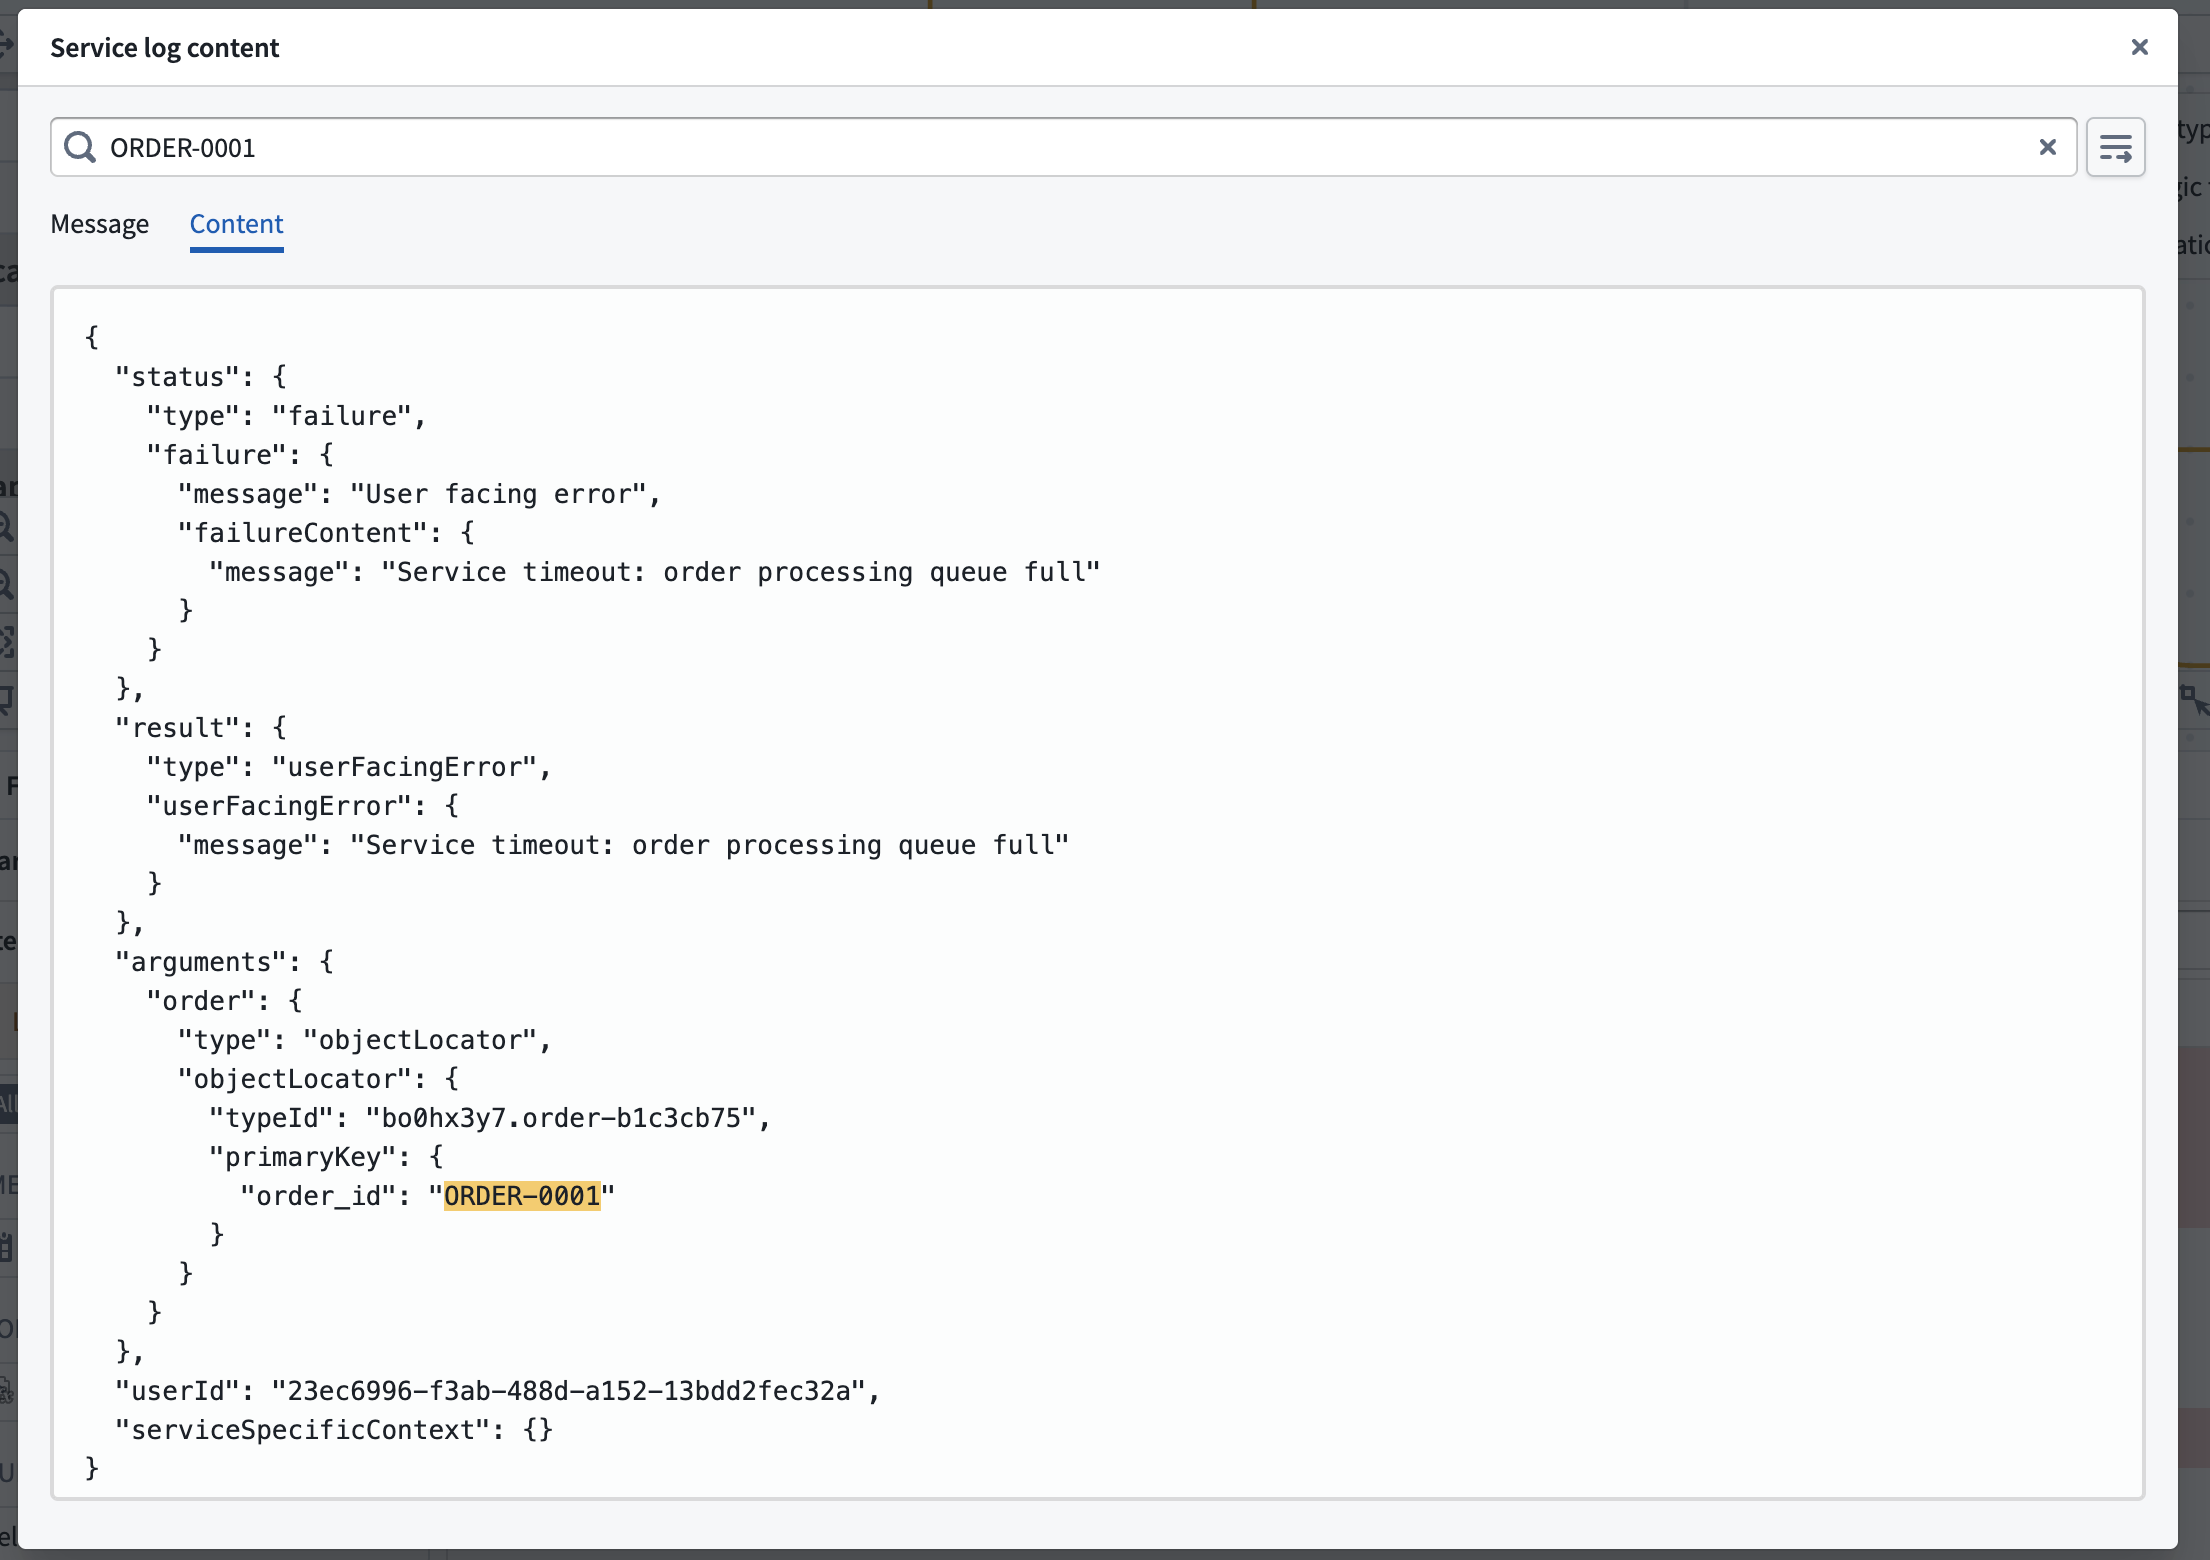Click the "Service log content" dialog title
The image size is (2210, 1560).
165,48
